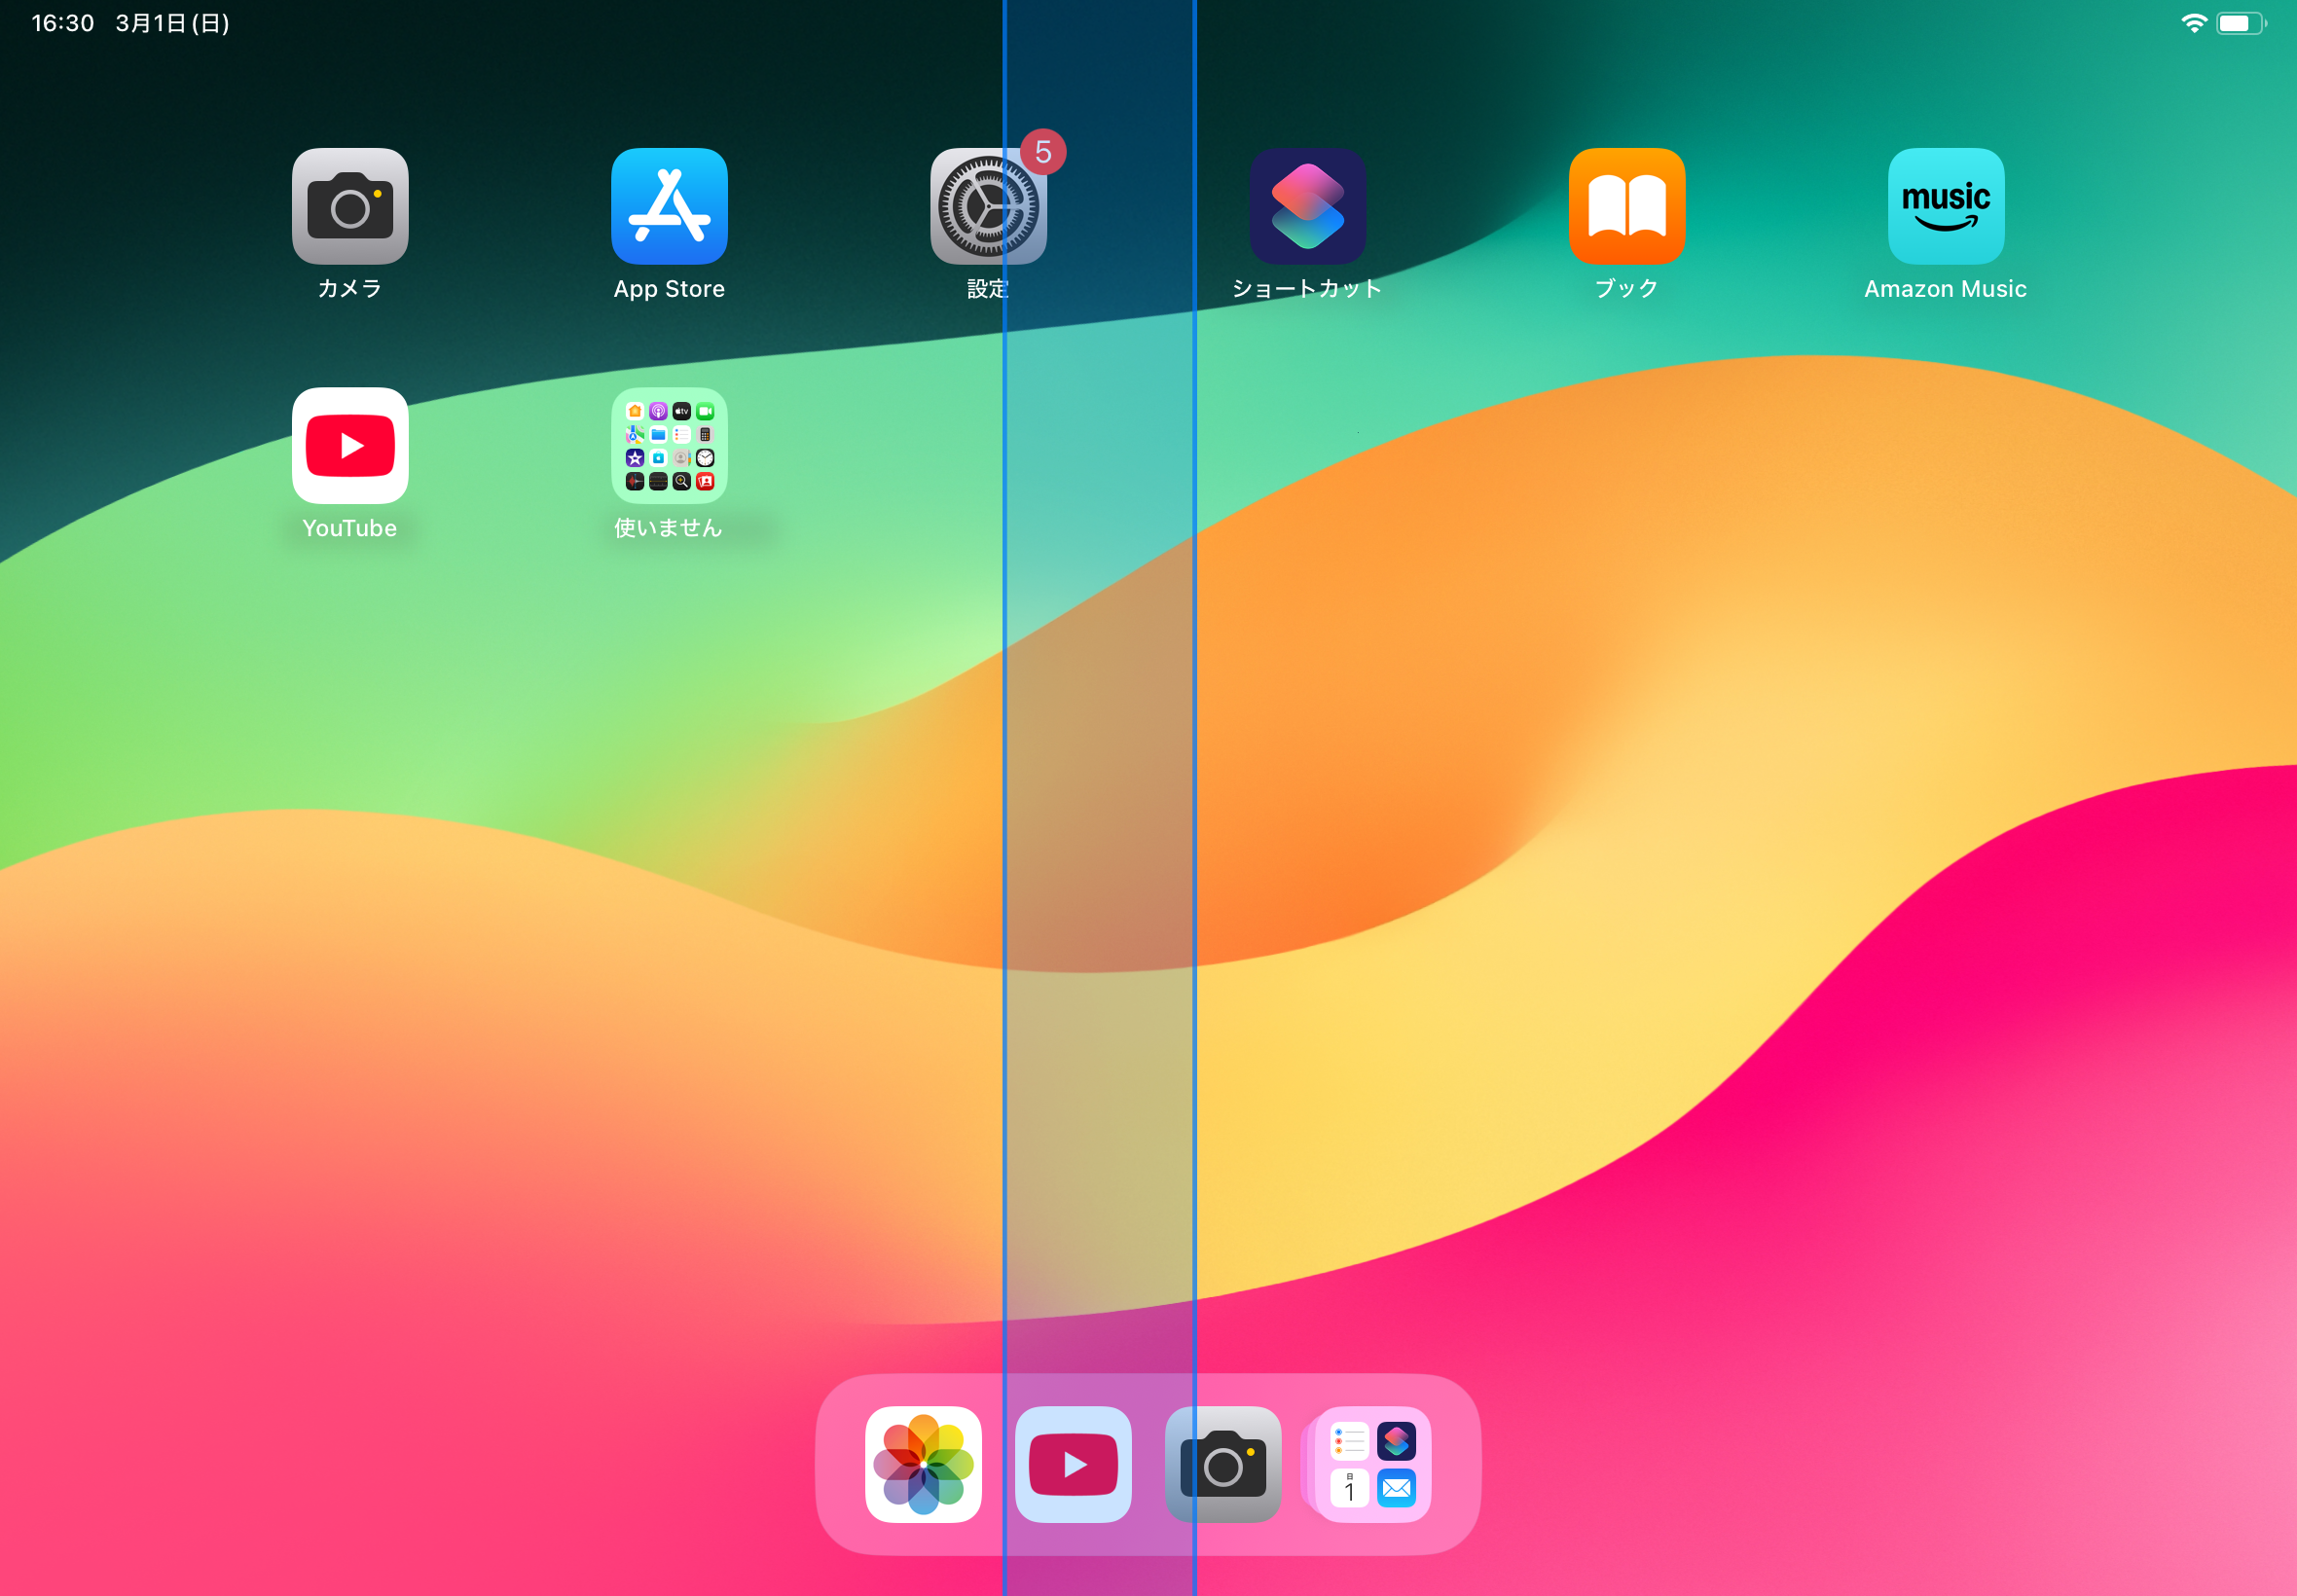Open the カメラ app on home screen
This screenshot has height=1596, width=2297.
(x=350, y=207)
